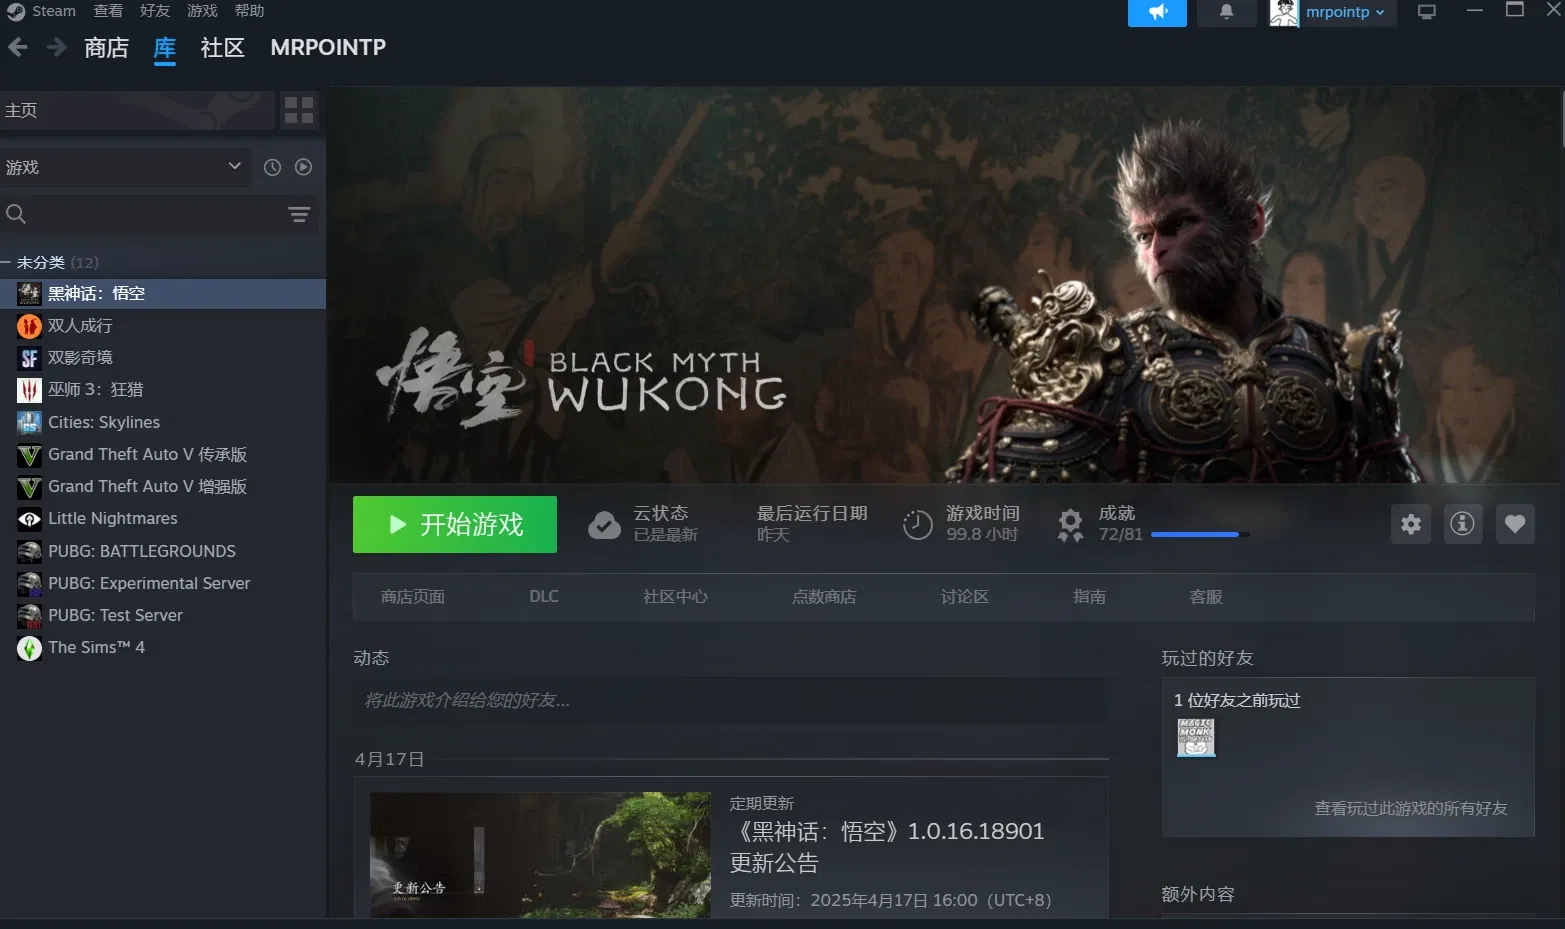Switch to Big Picture mode monitor icon

(1427, 12)
